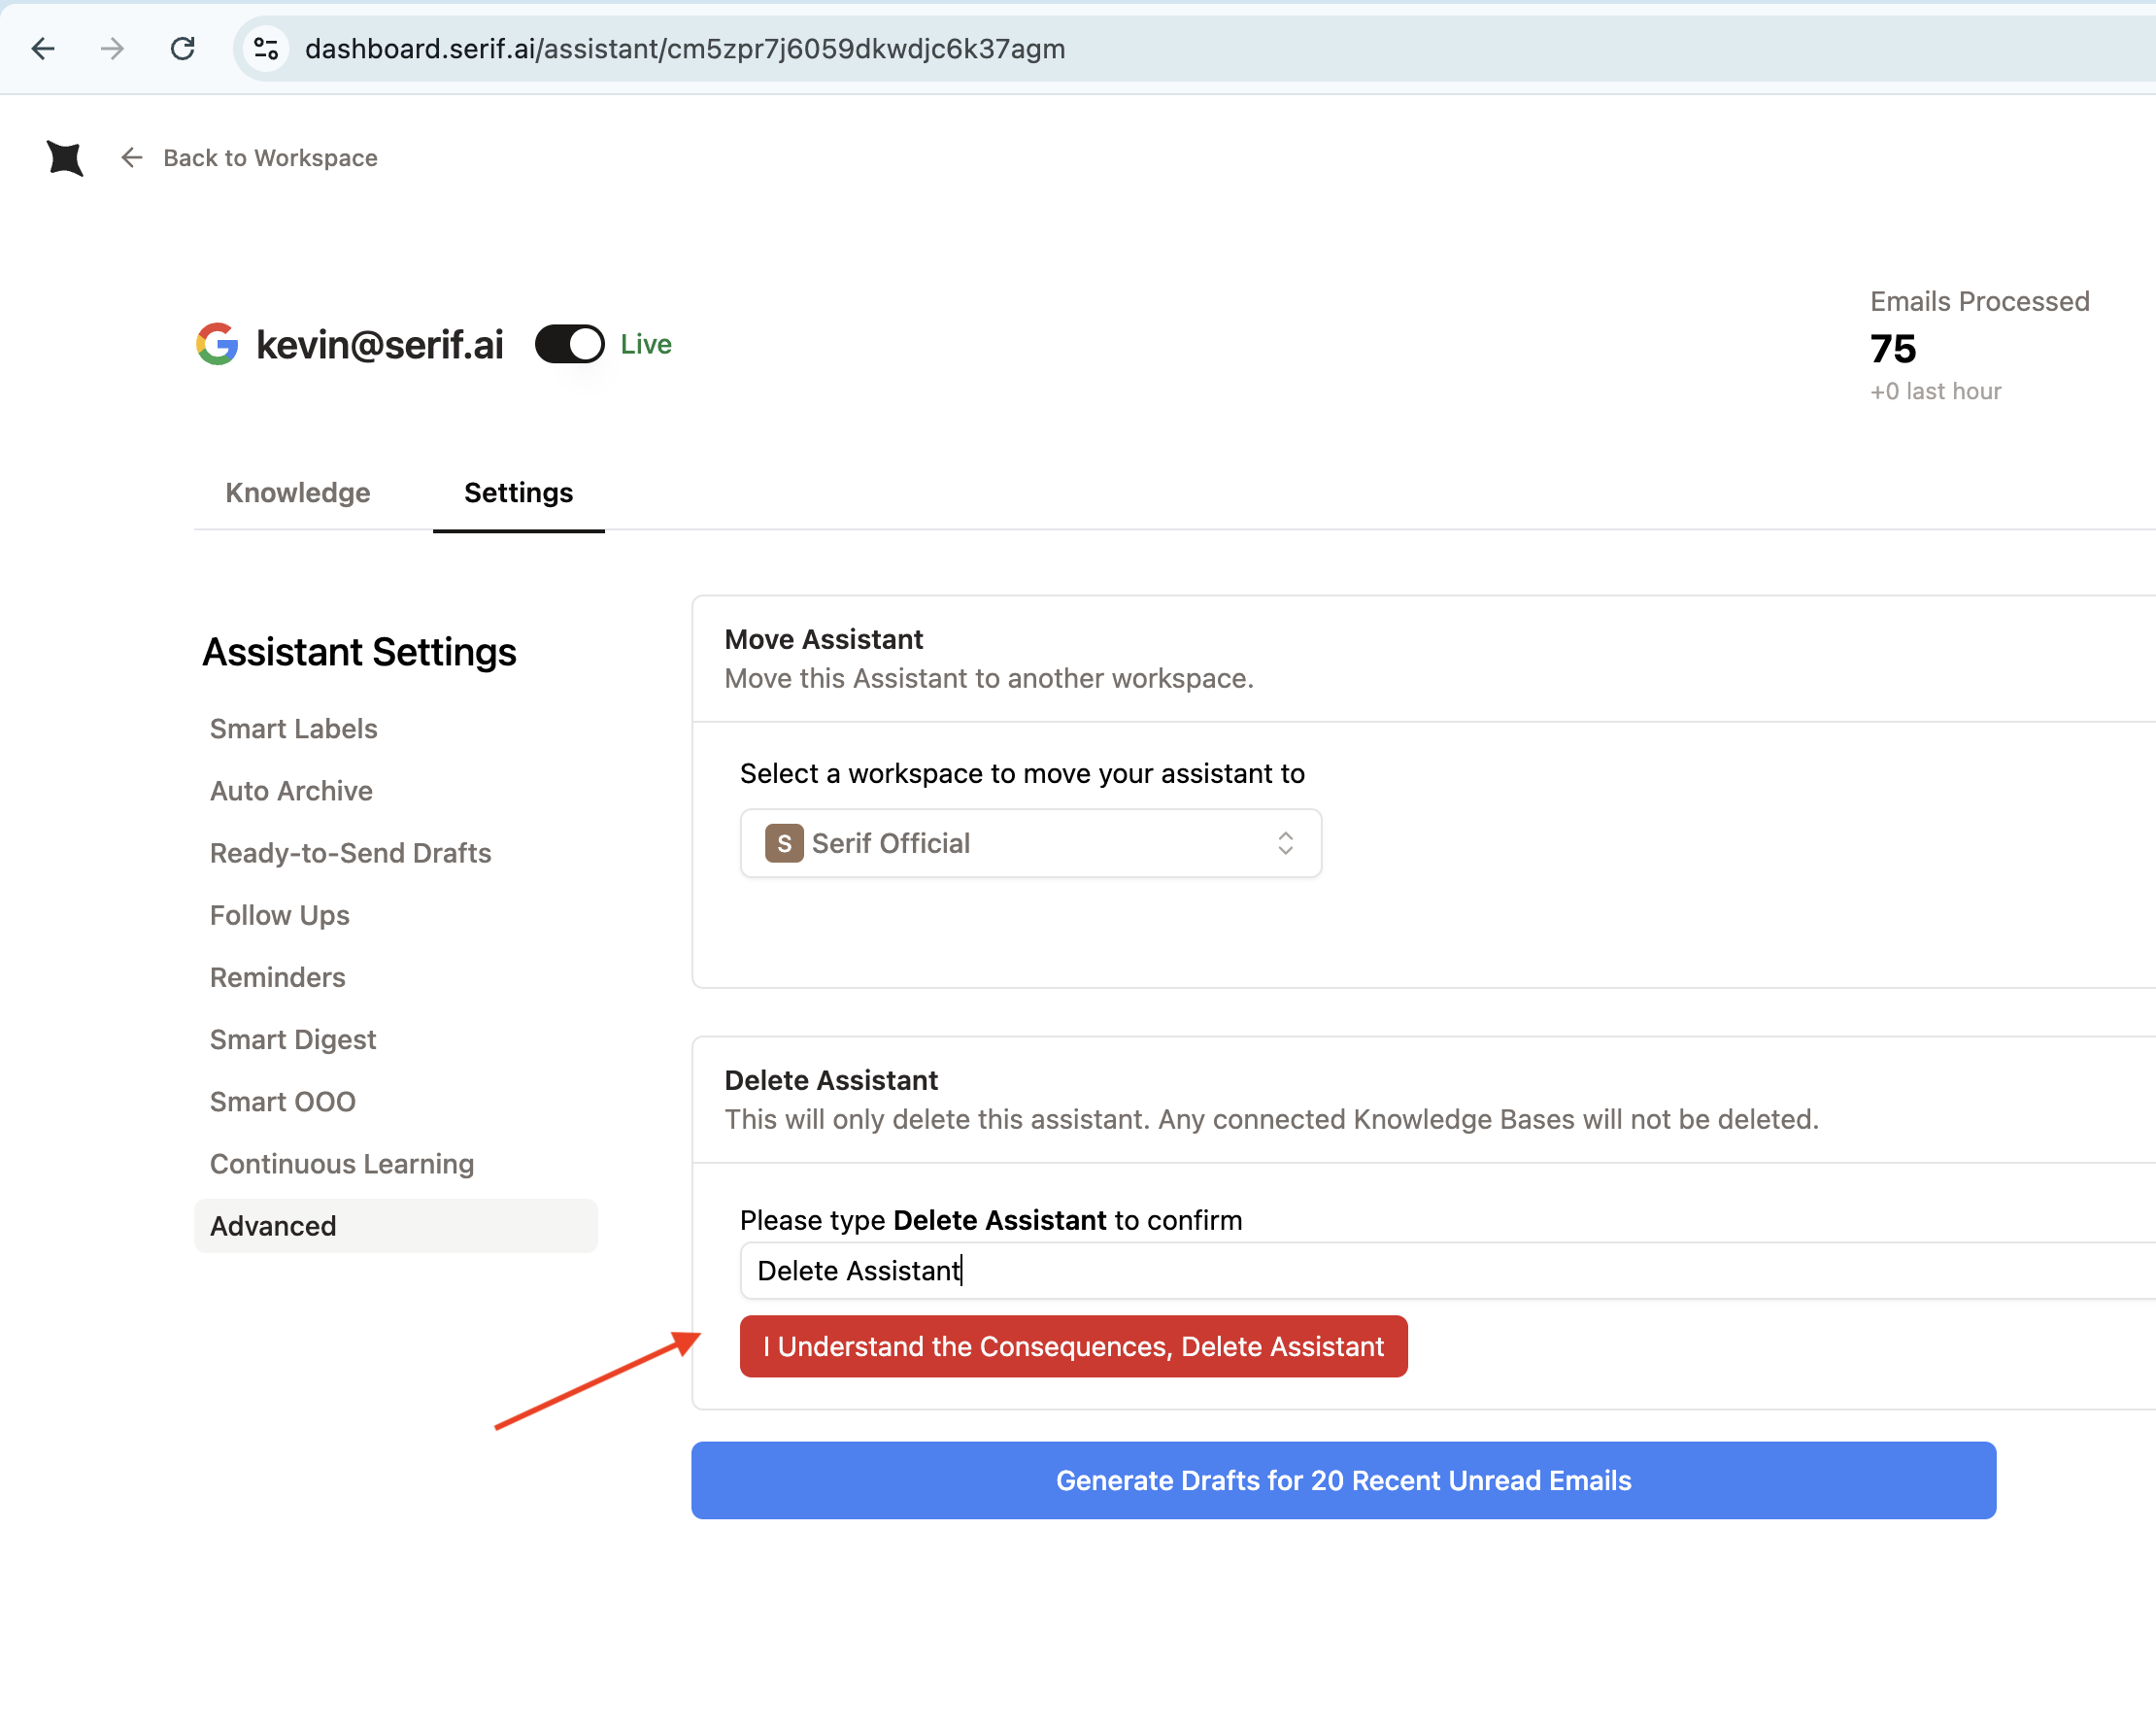
Task: Click the Emails Processed count 75
Action: coord(1893,348)
